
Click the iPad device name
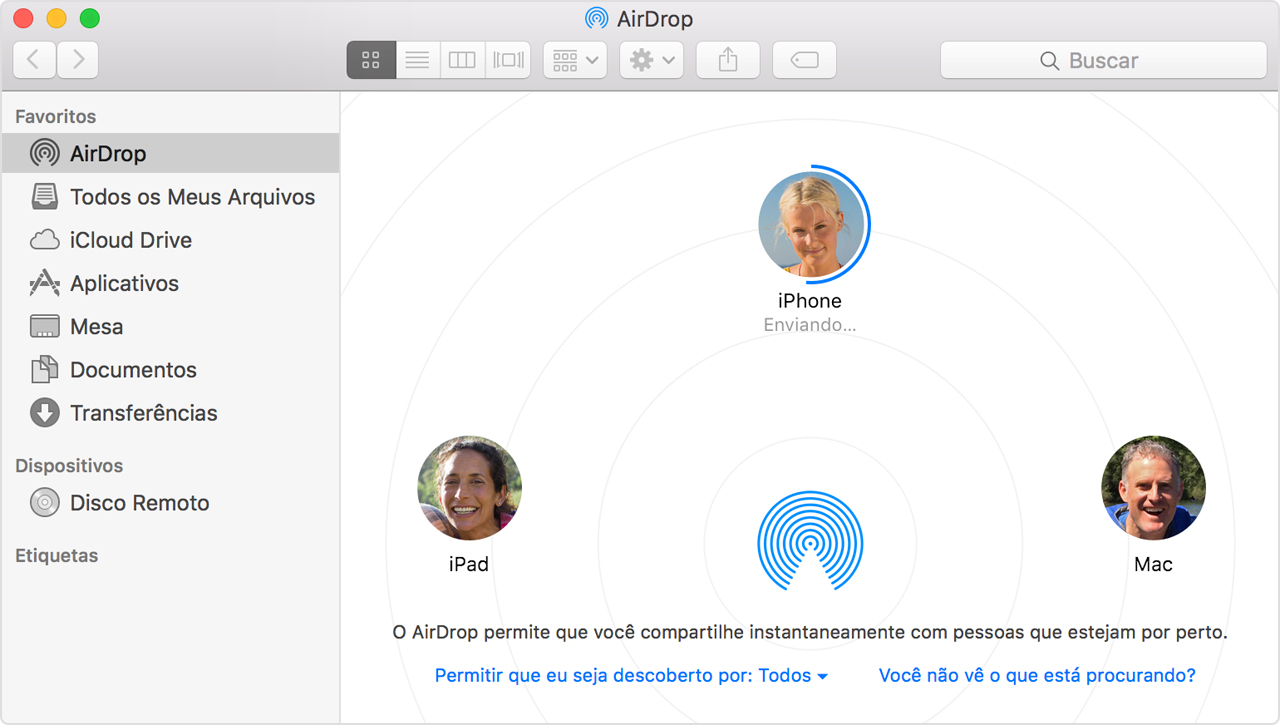(469, 564)
